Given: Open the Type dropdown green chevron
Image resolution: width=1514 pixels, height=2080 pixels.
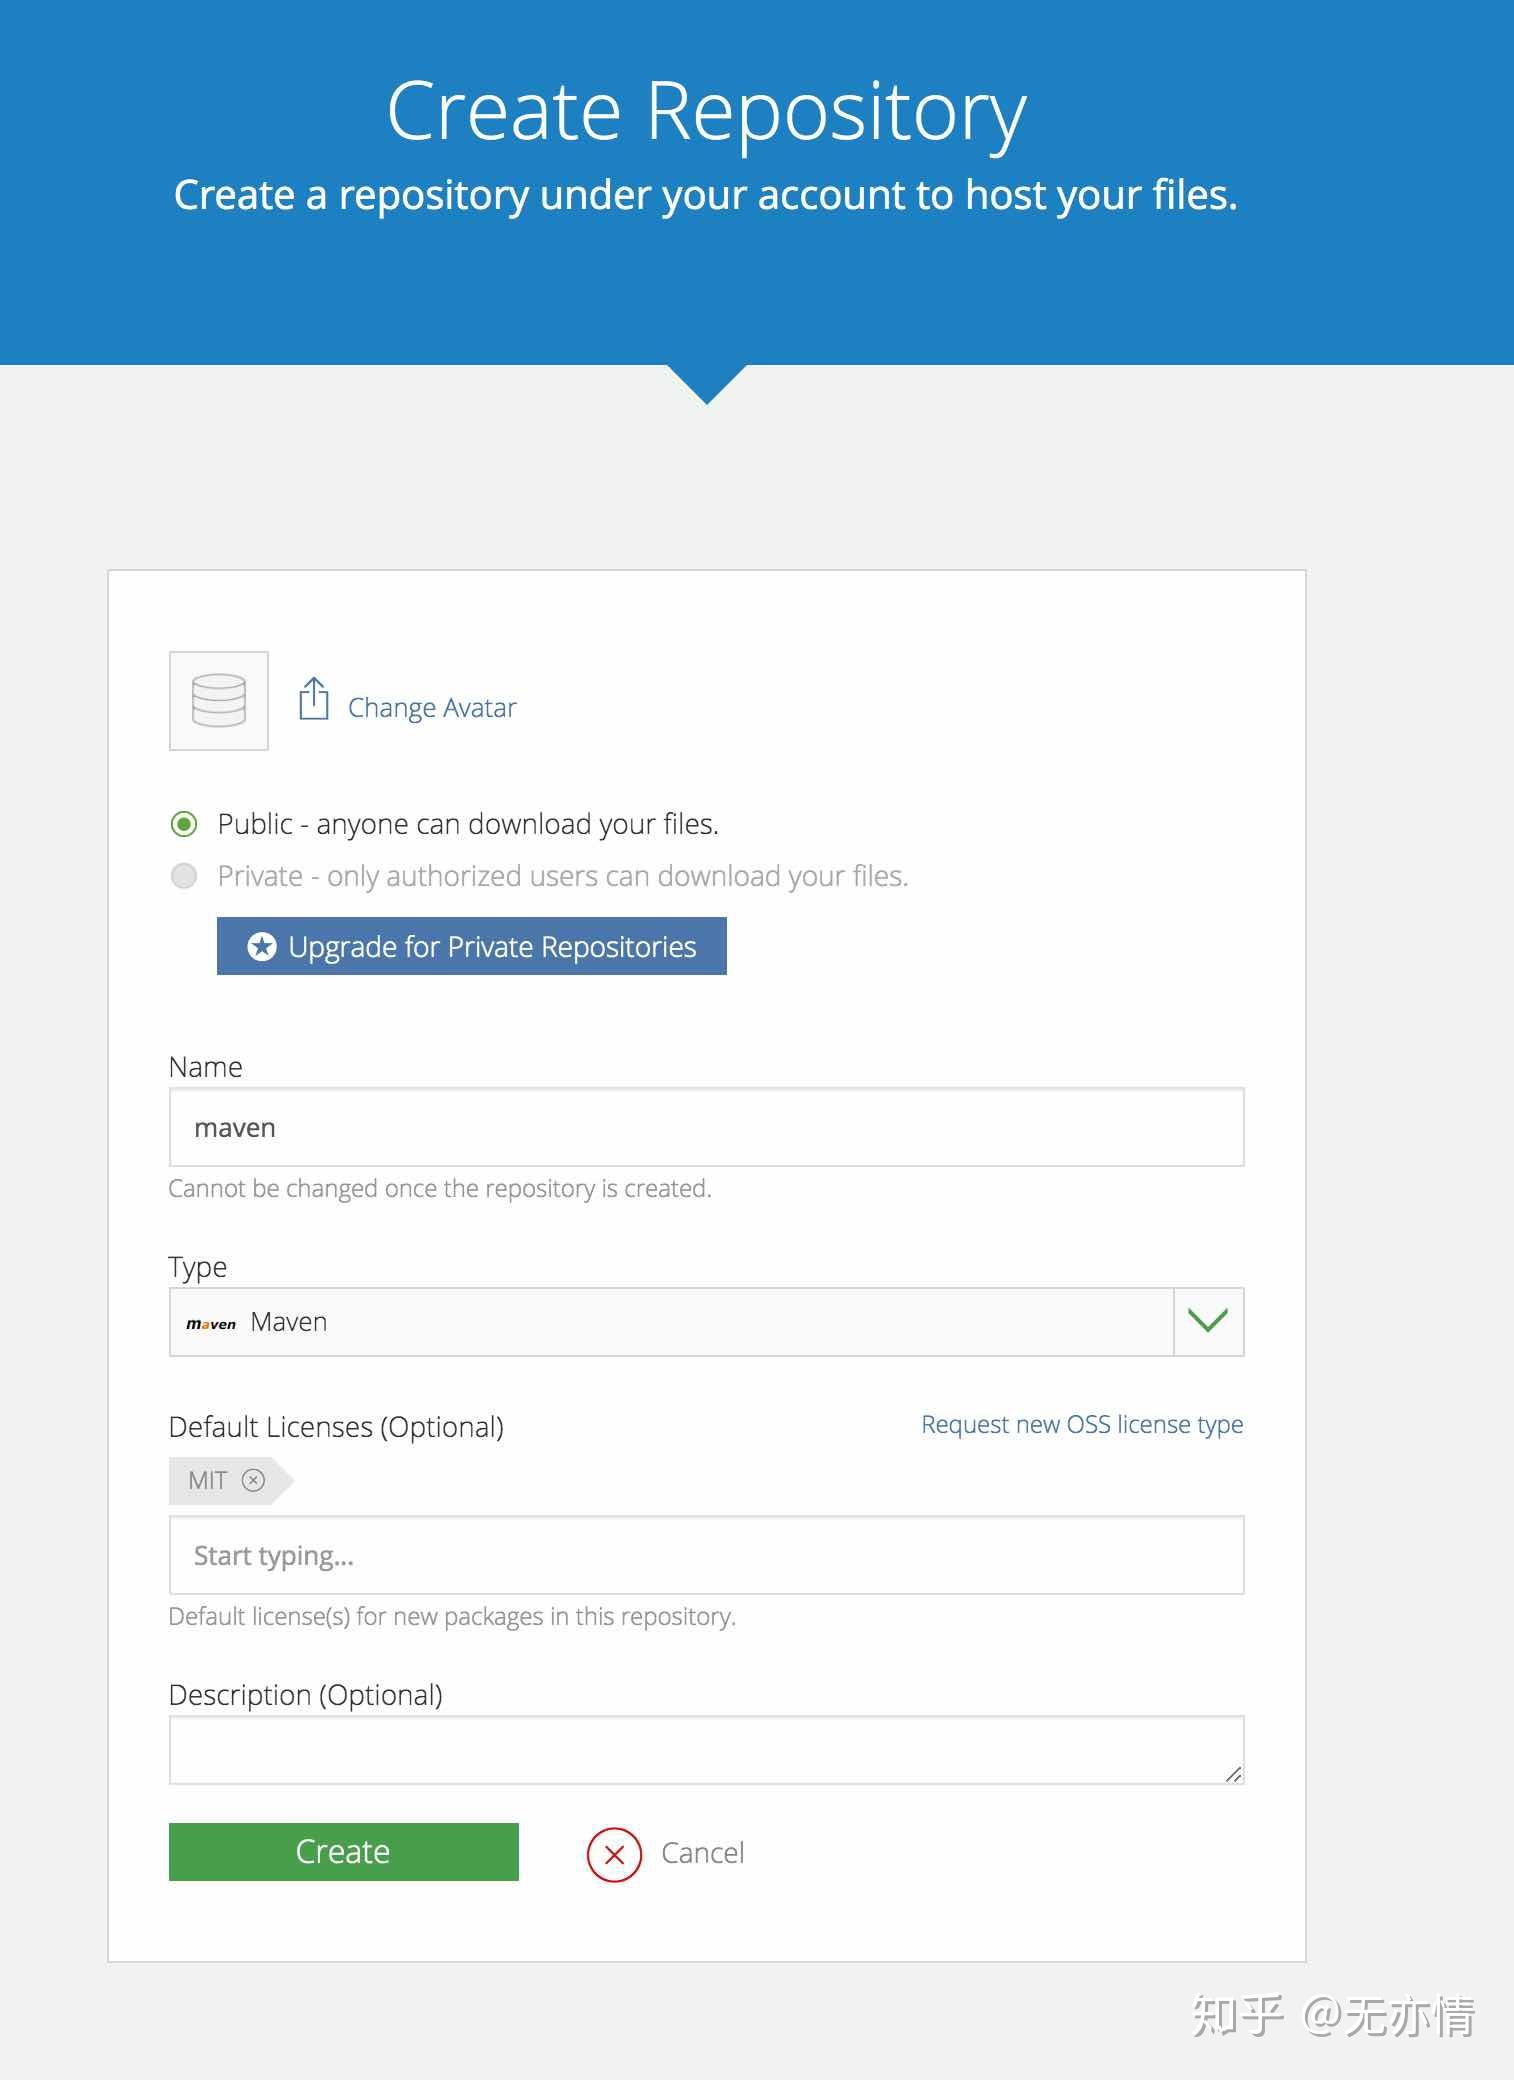Looking at the screenshot, I should point(1208,1321).
